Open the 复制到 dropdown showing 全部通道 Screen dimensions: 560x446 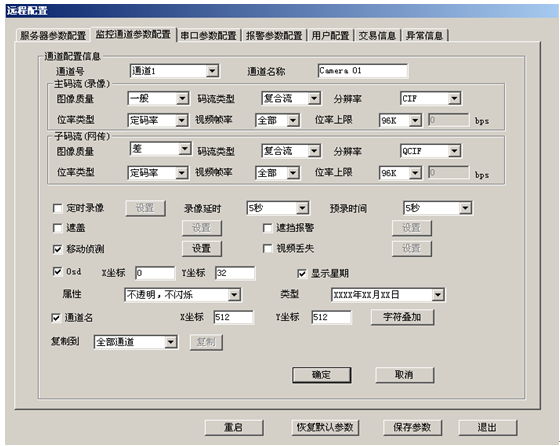tap(136, 342)
